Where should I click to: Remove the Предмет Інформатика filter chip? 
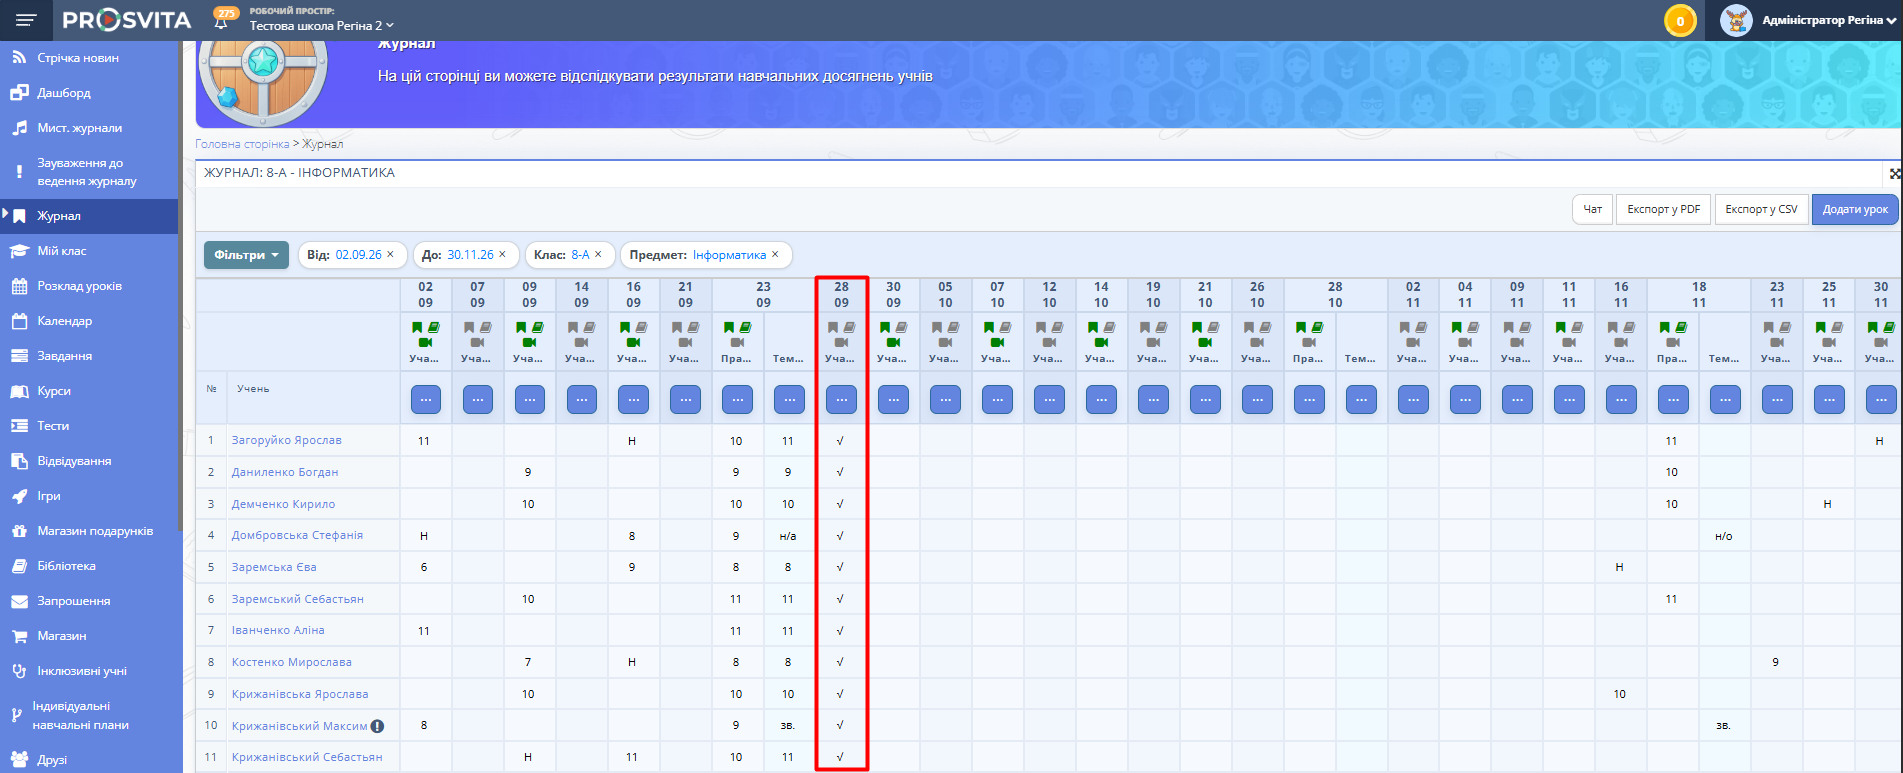[x=775, y=255]
